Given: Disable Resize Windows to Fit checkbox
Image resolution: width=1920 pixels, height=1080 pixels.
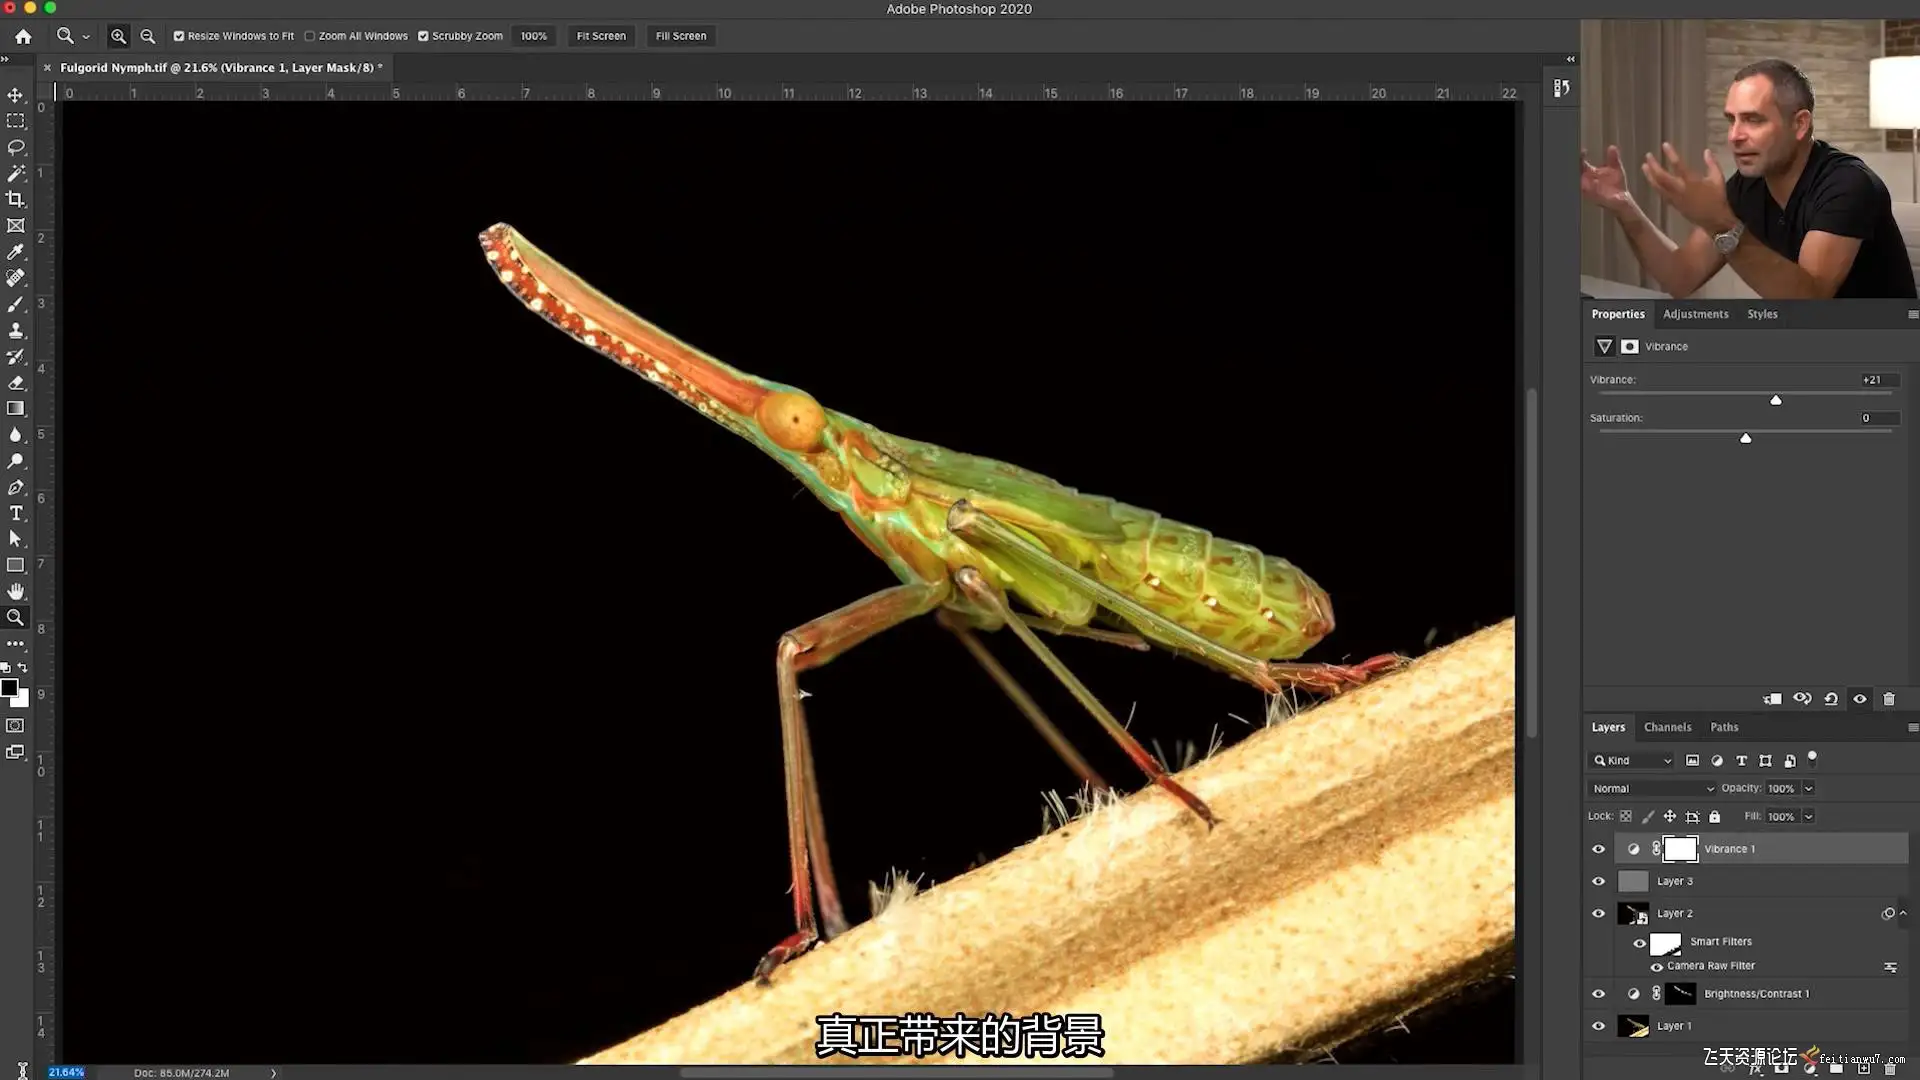Looking at the screenshot, I should [x=179, y=36].
